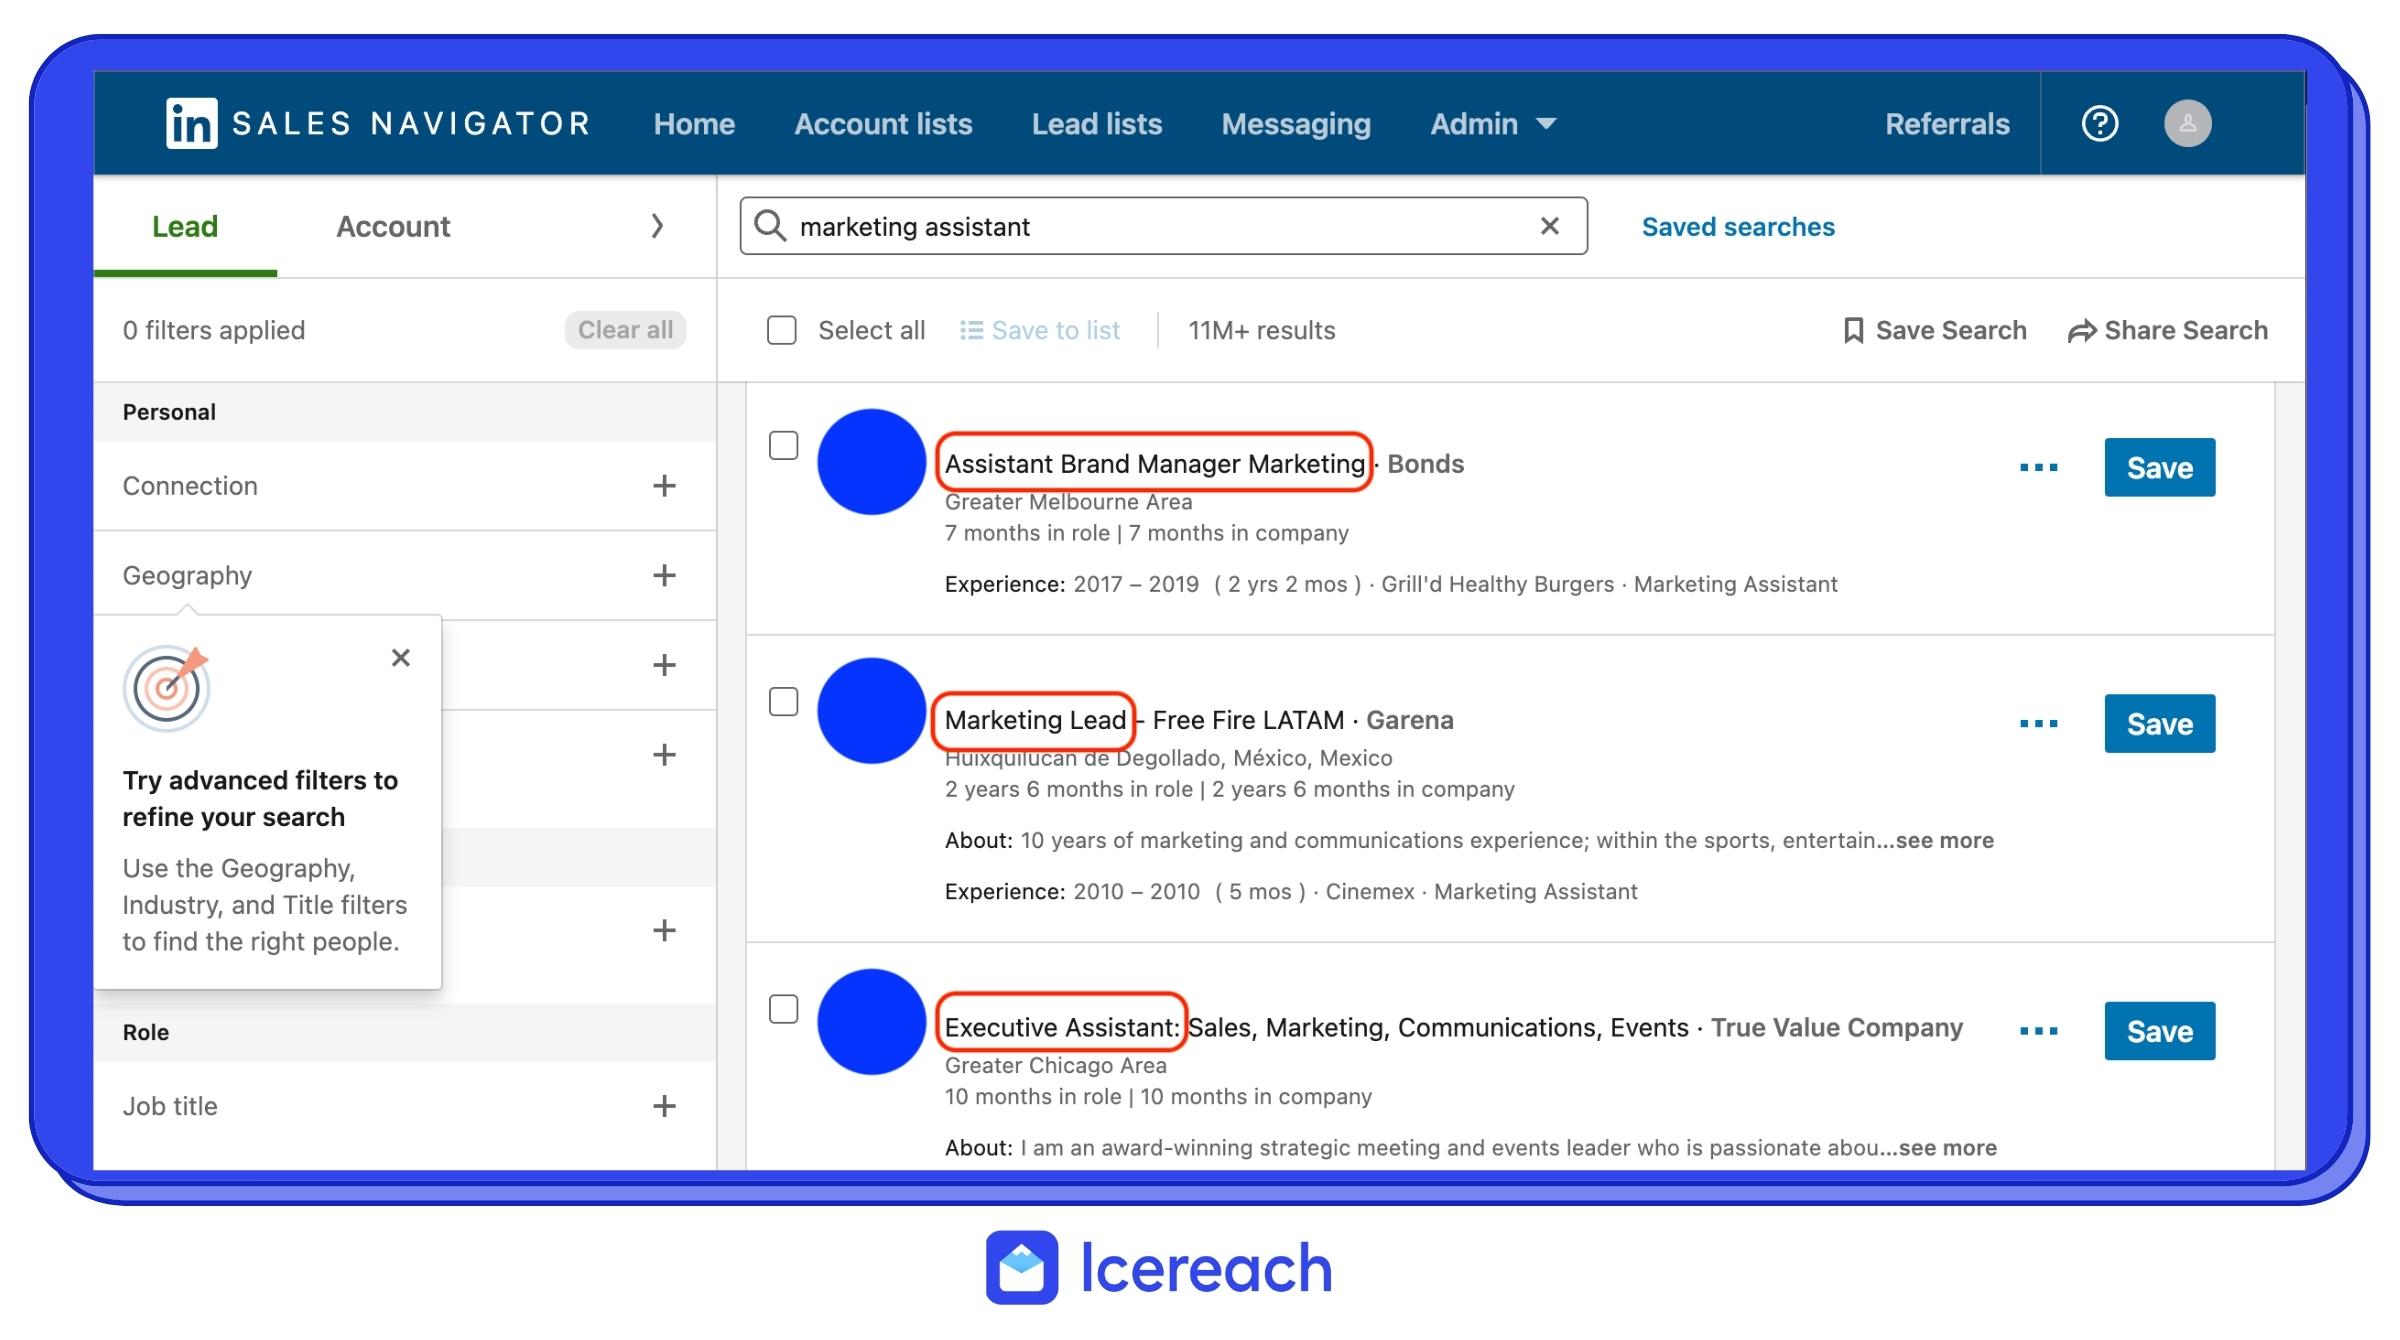
Task: Select the Executive Assistant result checkbox
Action: pos(783,1010)
